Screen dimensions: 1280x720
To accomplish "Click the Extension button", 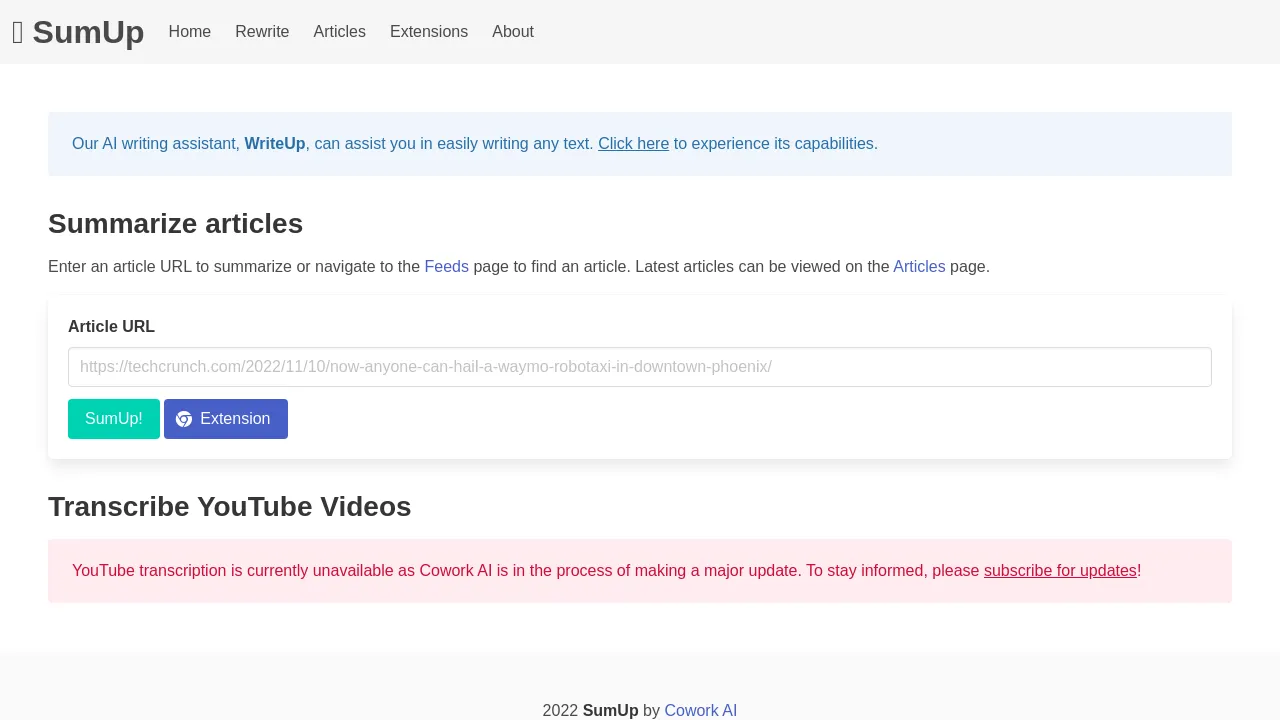I will point(226,419).
